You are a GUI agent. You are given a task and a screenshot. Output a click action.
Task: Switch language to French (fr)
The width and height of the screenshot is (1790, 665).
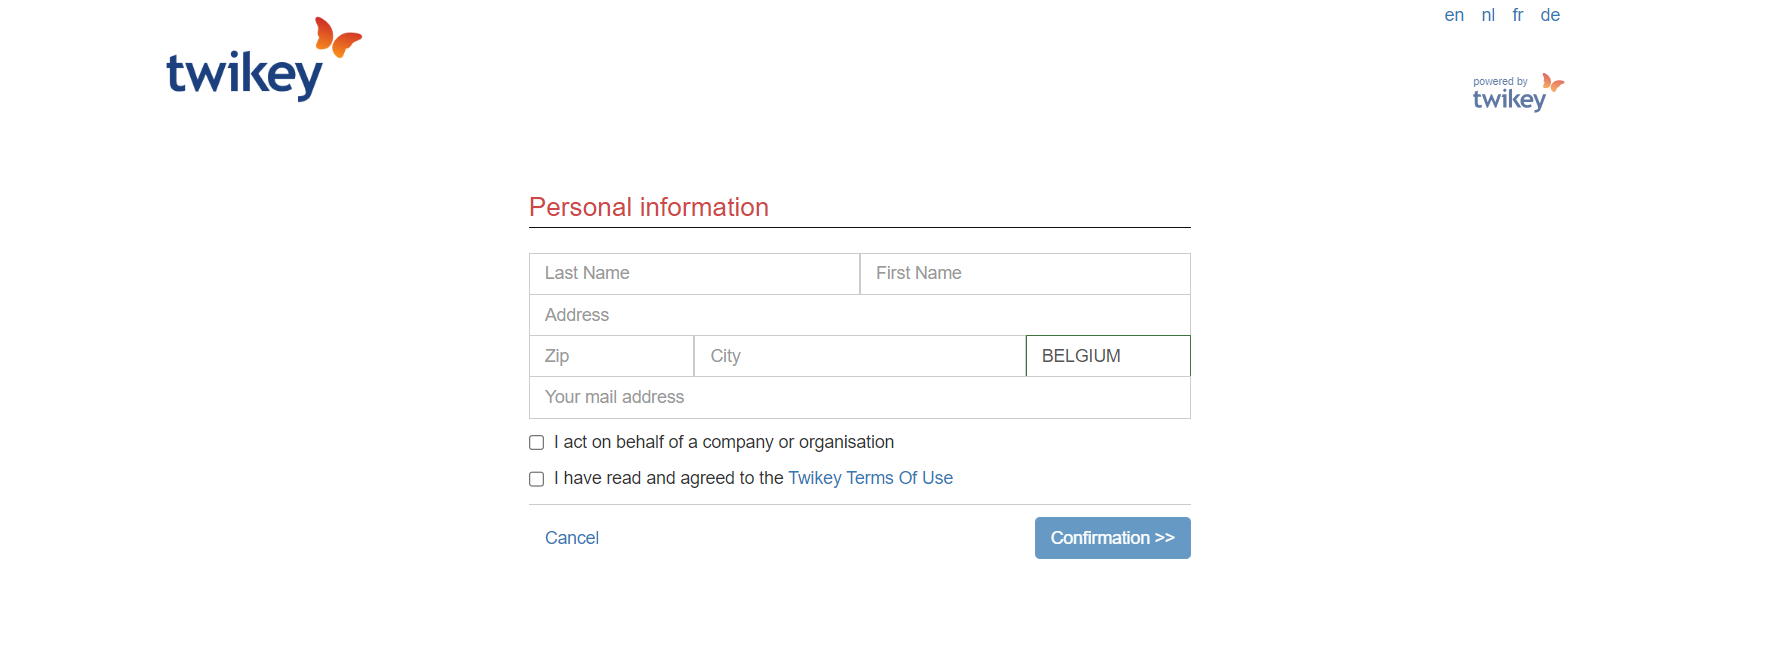pos(1518,15)
